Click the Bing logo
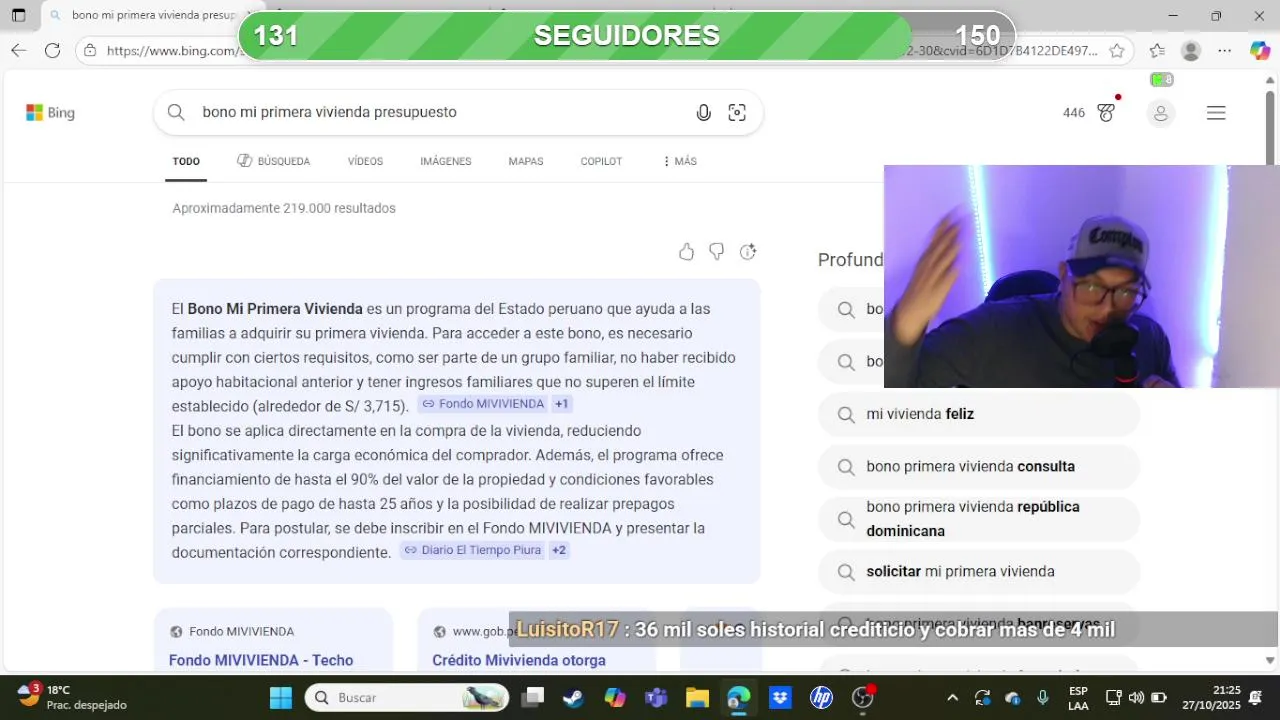Image resolution: width=1280 pixels, height=720 pixels. pyautogui.click(x=50, y=113)
